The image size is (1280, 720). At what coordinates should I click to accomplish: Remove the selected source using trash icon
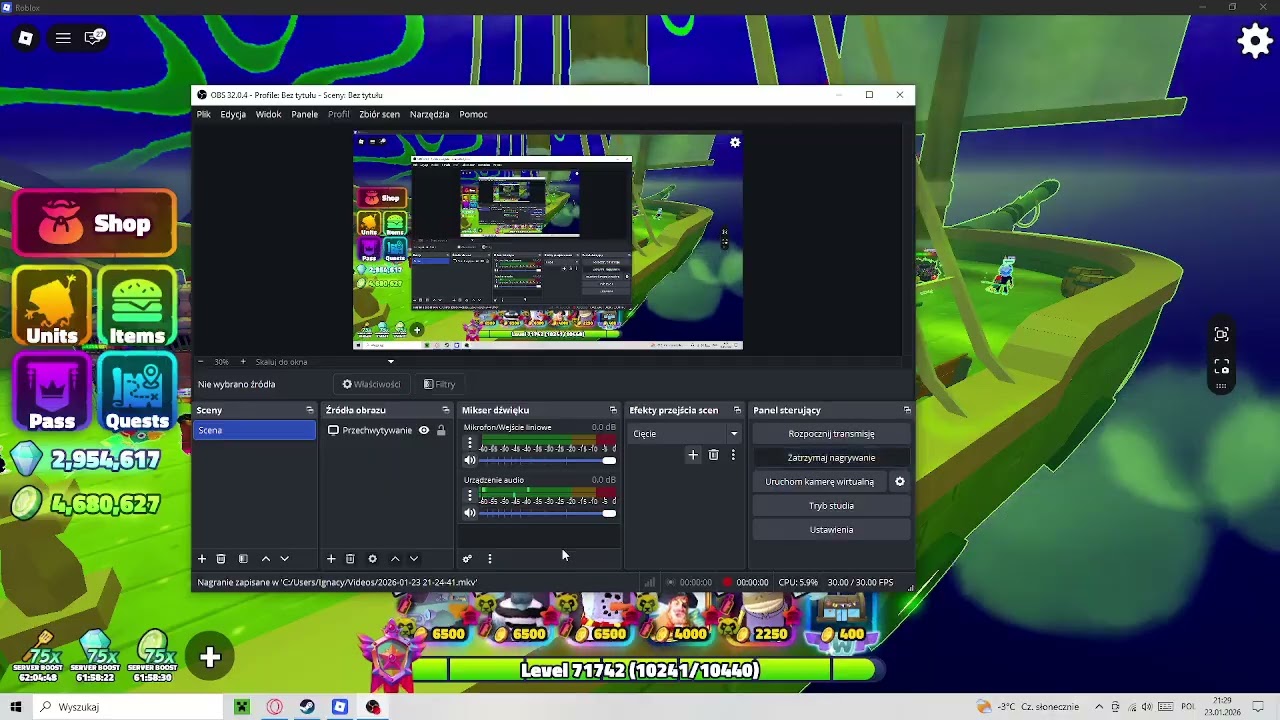(350, 559)
